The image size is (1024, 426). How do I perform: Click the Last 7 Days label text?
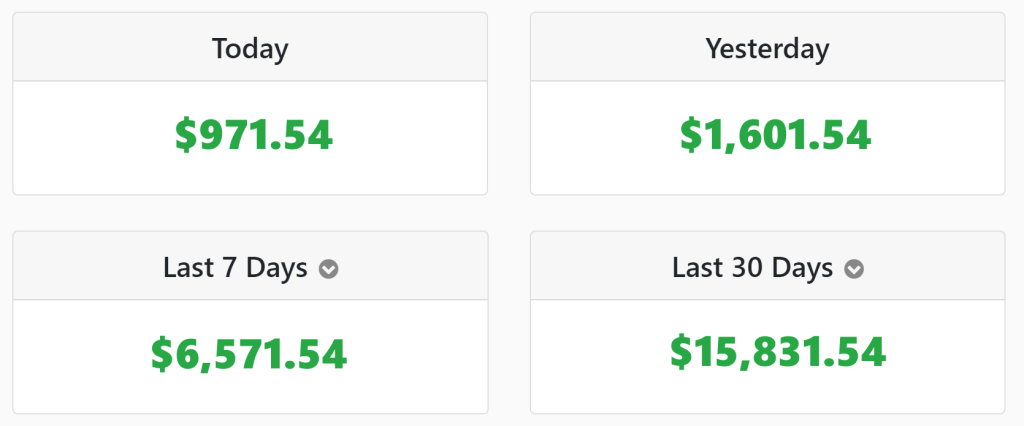point(235,268)
